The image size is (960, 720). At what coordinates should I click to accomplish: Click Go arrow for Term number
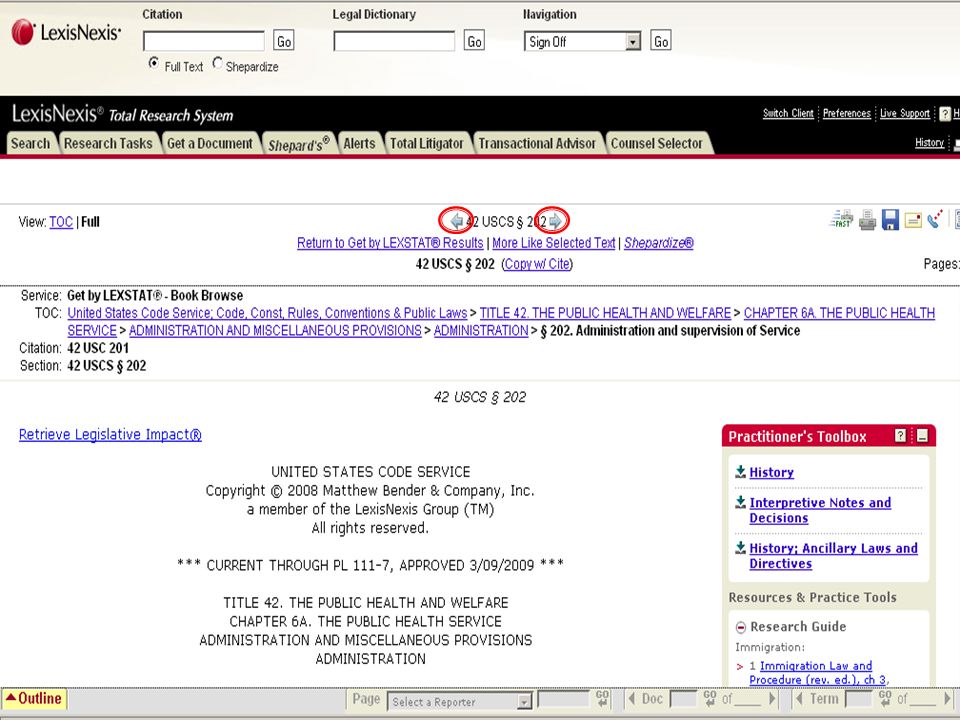point(885,699)
